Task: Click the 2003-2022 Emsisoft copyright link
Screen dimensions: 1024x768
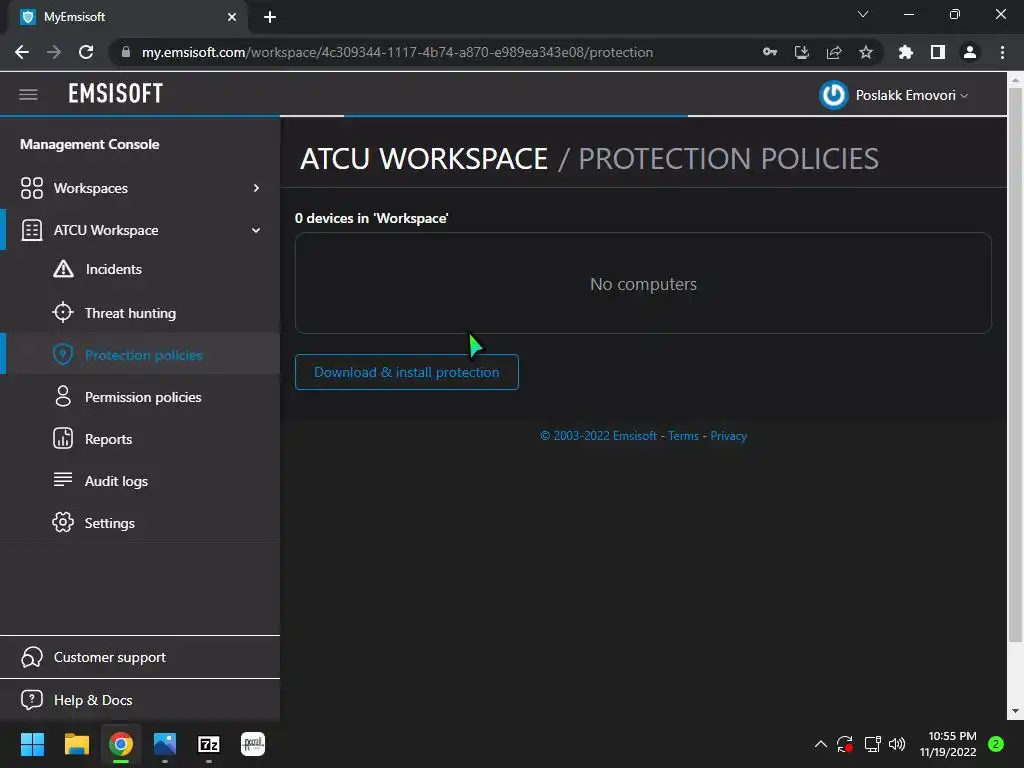Action: tap(598, 436)
